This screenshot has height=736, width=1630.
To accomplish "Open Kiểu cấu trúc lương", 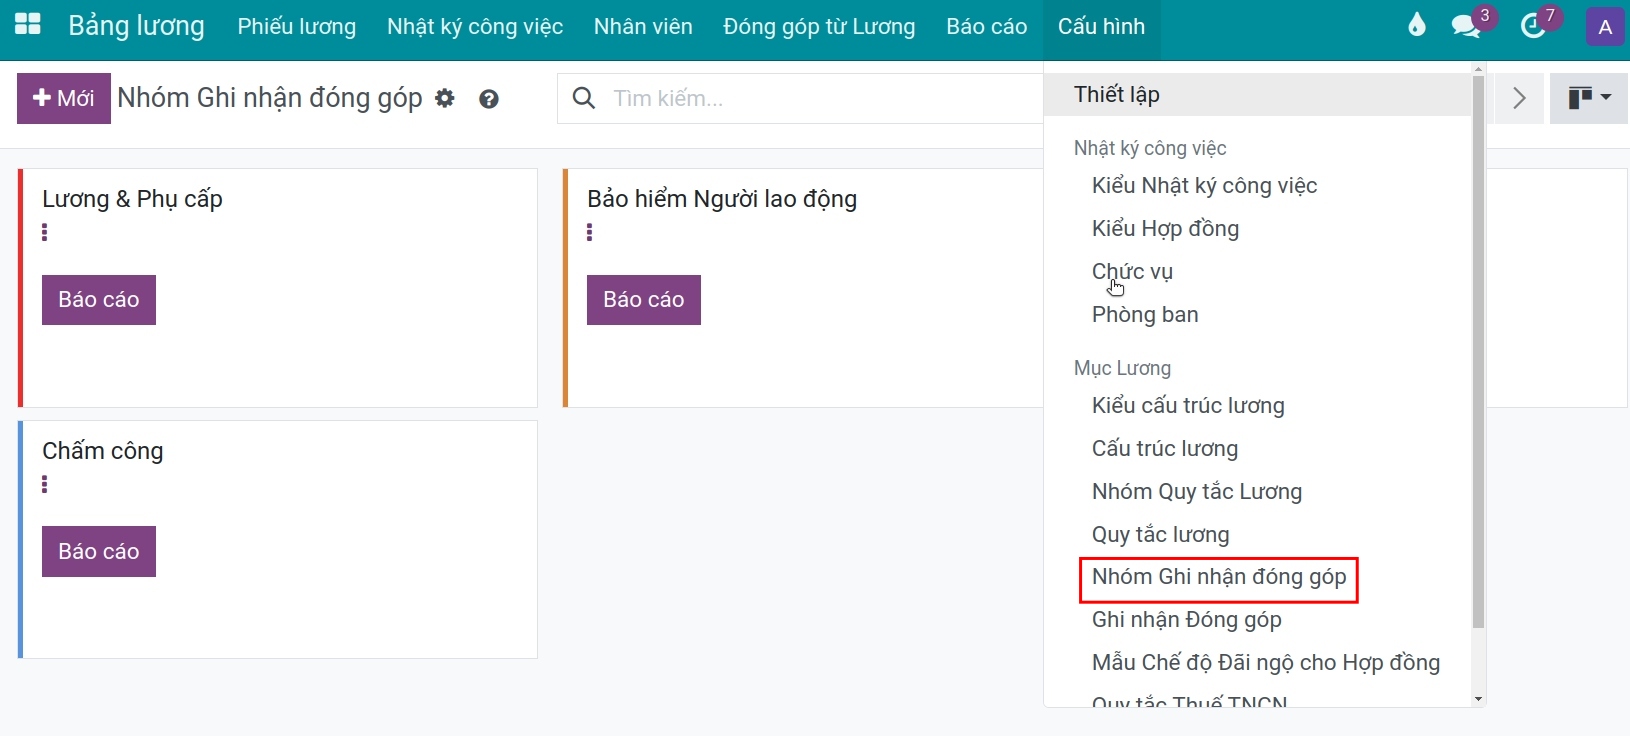I will pos(1188,406).
